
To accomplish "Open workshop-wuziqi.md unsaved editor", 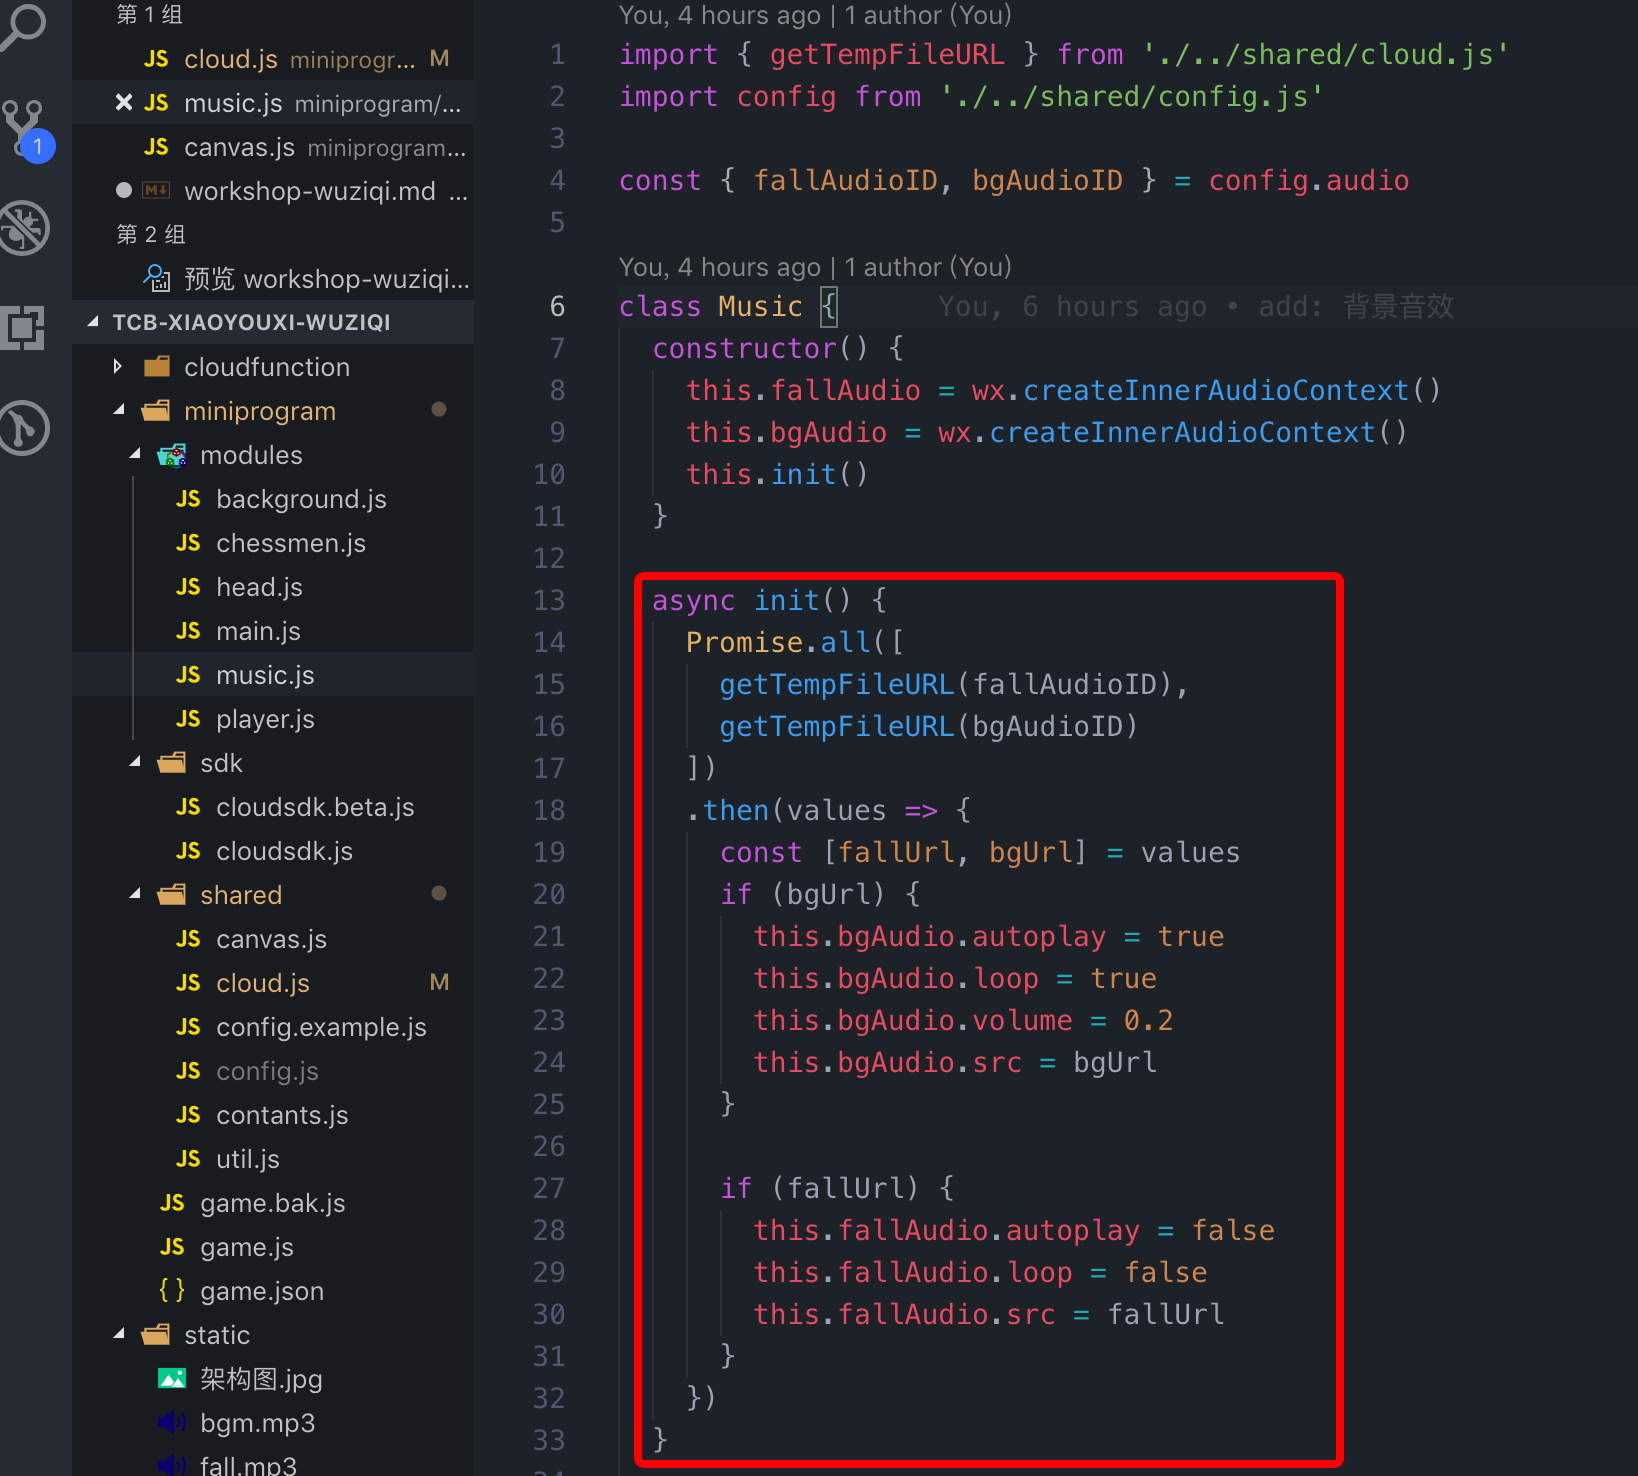I will (273, 191).
